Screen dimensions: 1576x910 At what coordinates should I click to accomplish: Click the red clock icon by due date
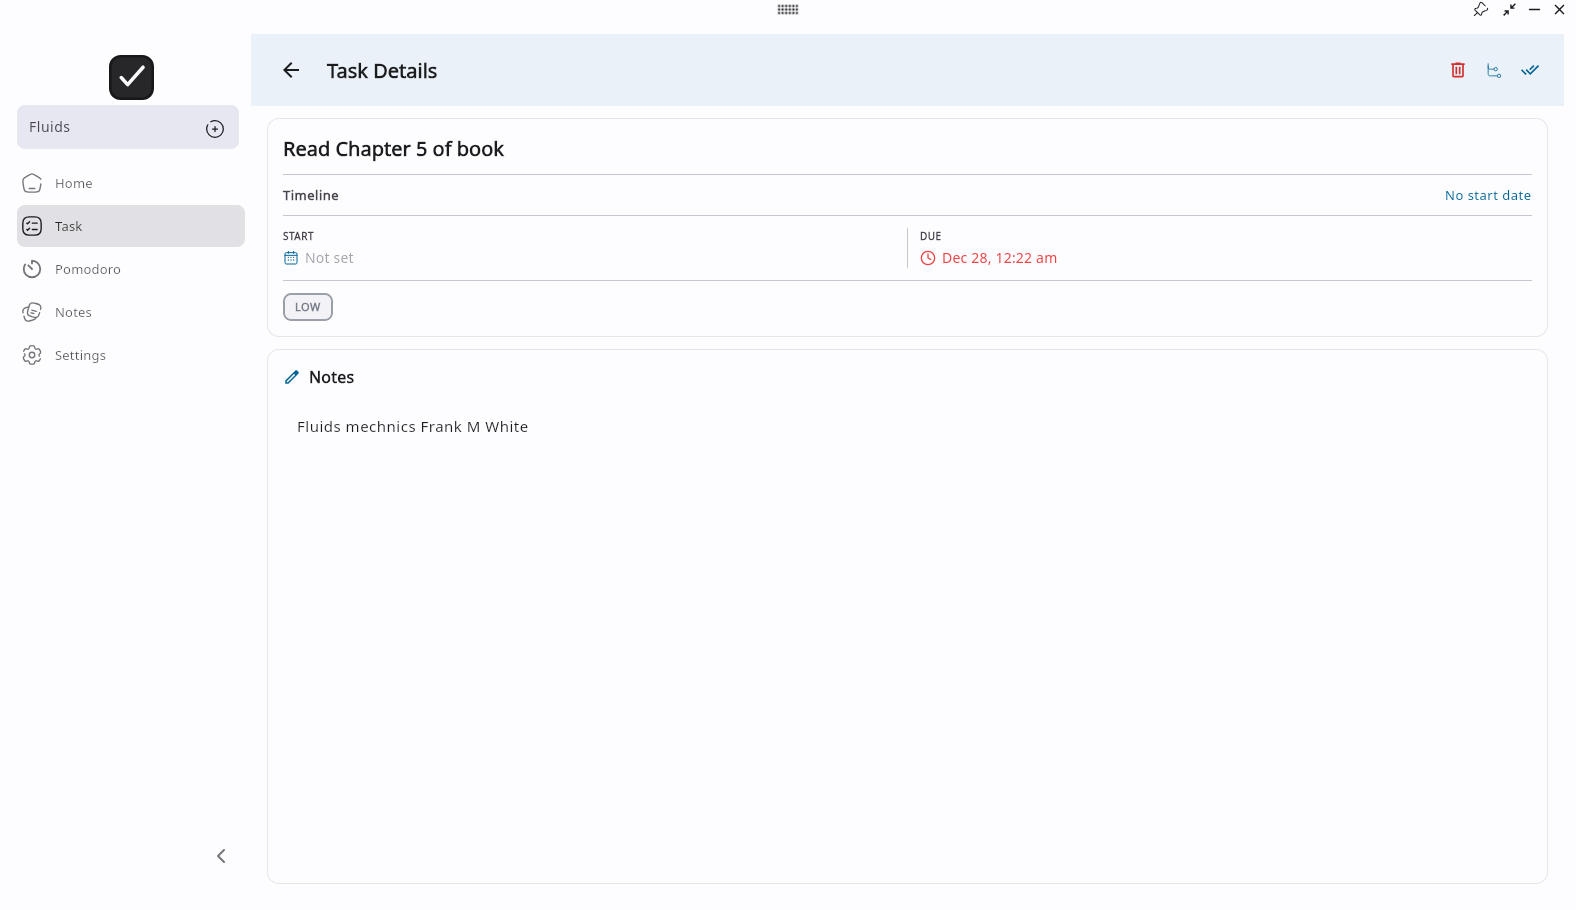pos(928,258)
